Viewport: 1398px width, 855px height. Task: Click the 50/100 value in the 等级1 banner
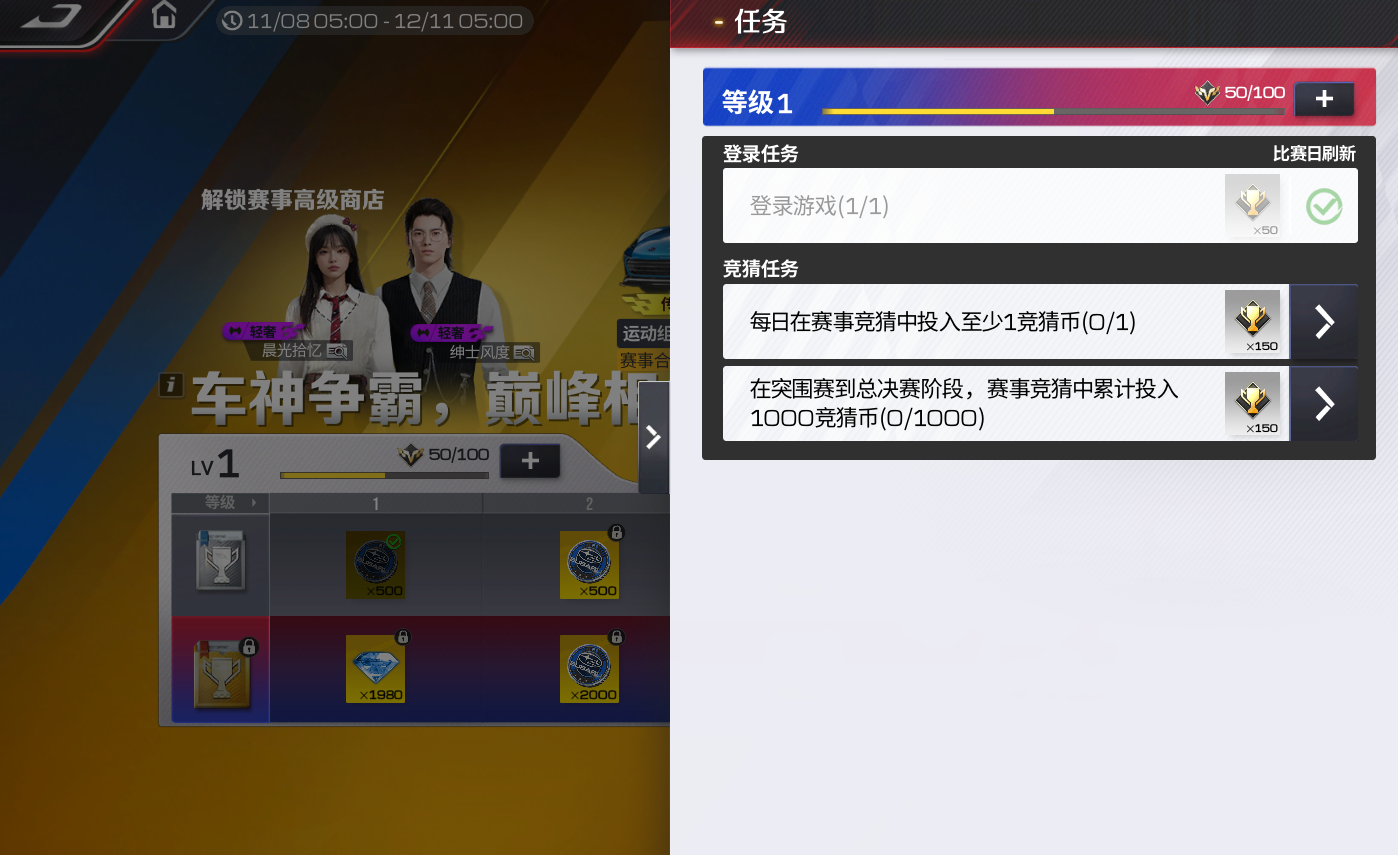tap(1255, 92)
